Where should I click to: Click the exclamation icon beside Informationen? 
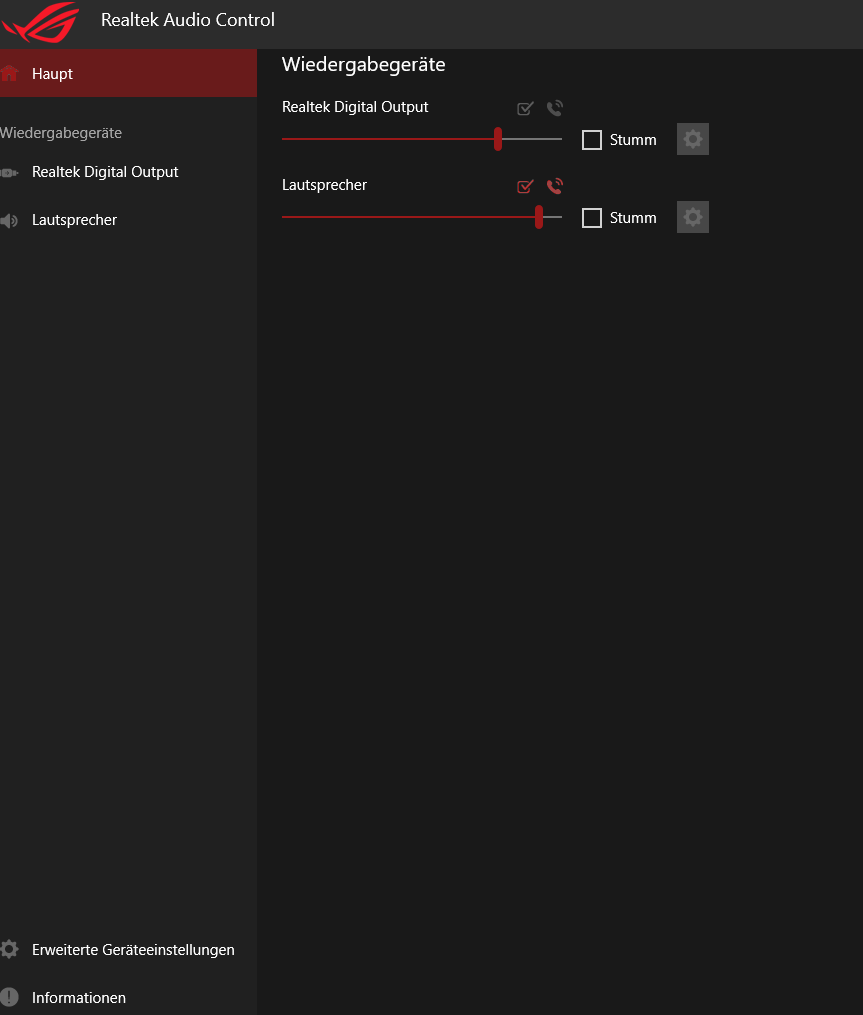tap(9, 997)
